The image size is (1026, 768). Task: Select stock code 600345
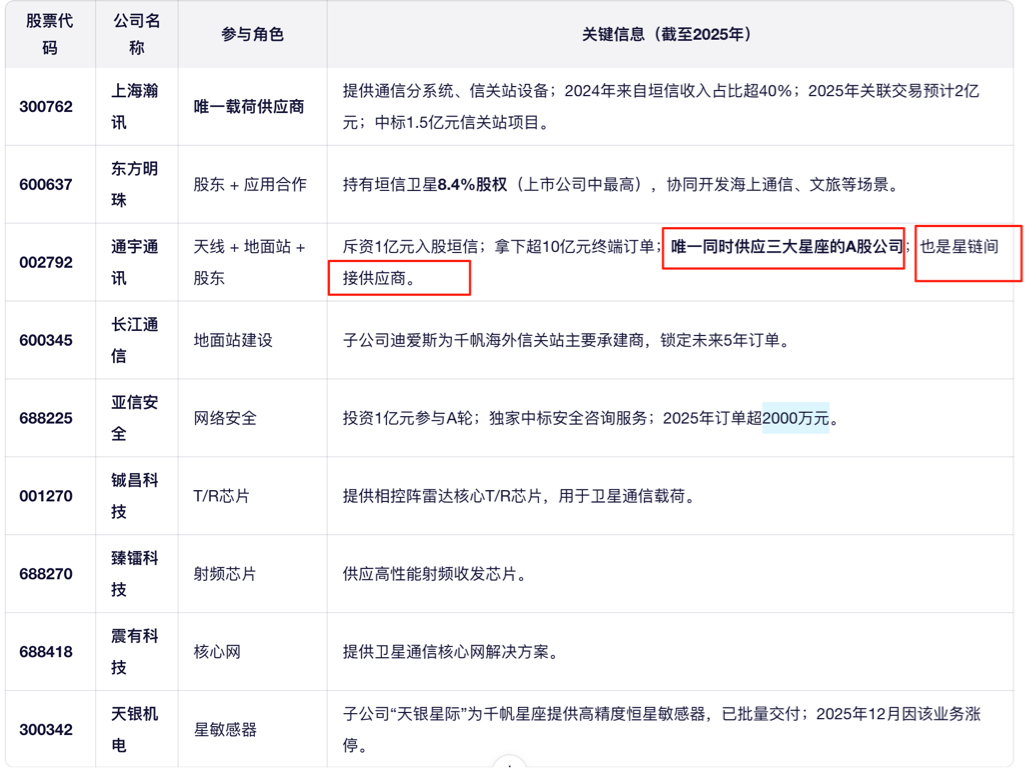pos(46,340)
